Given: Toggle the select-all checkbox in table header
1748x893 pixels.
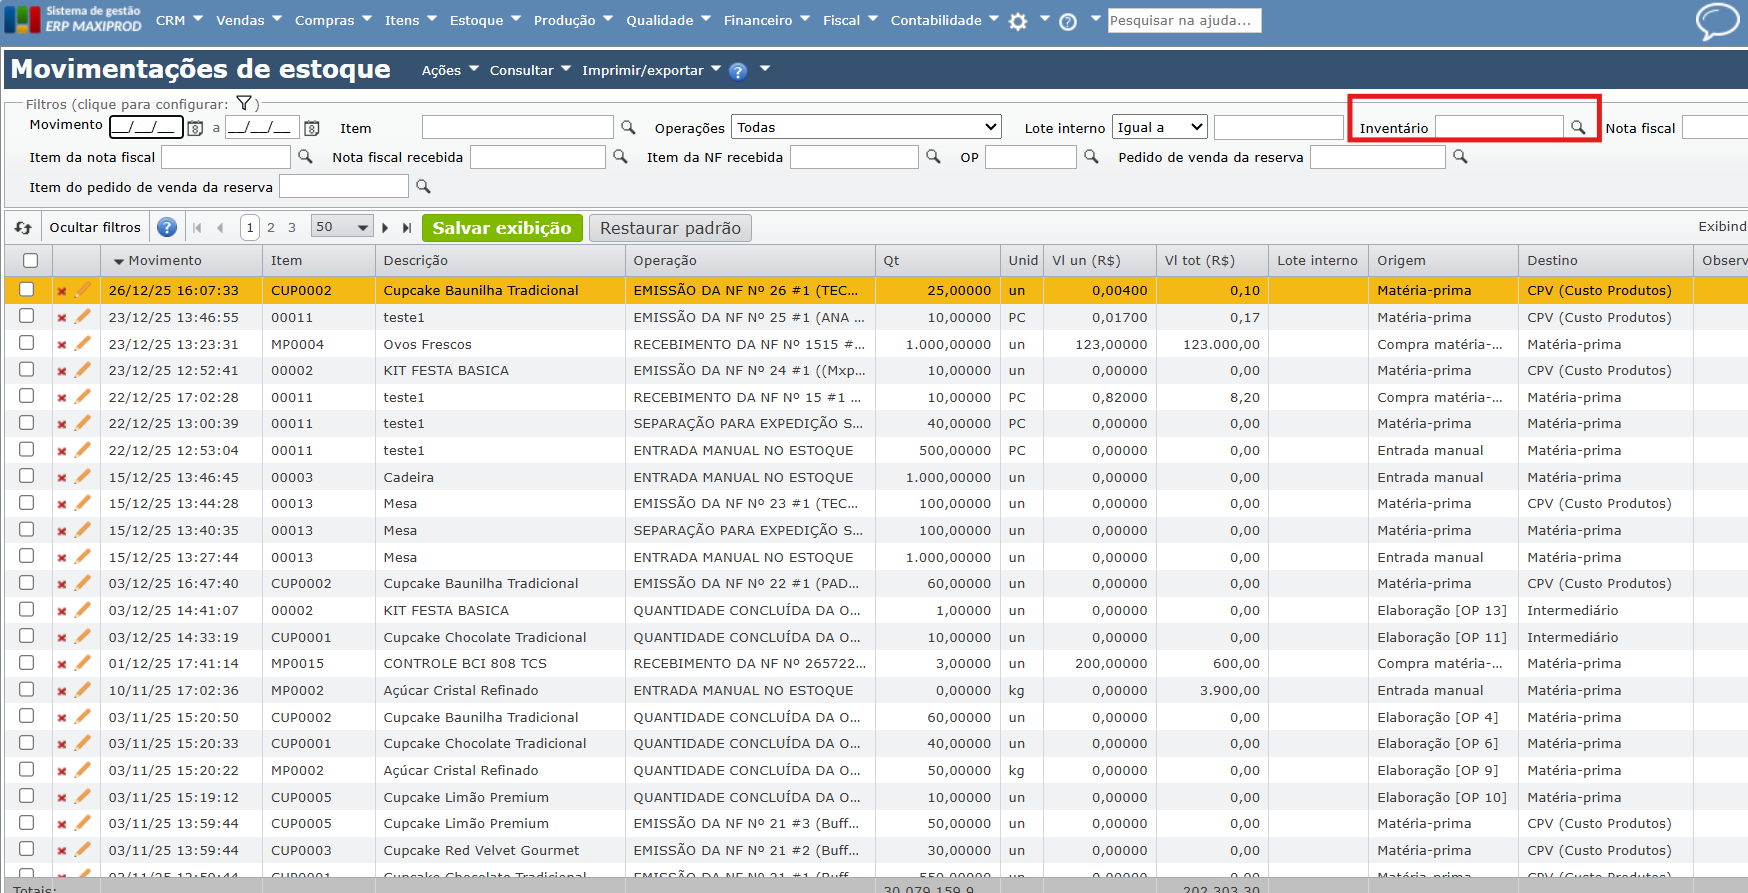Looking at the screenshot, I should 30,260.
